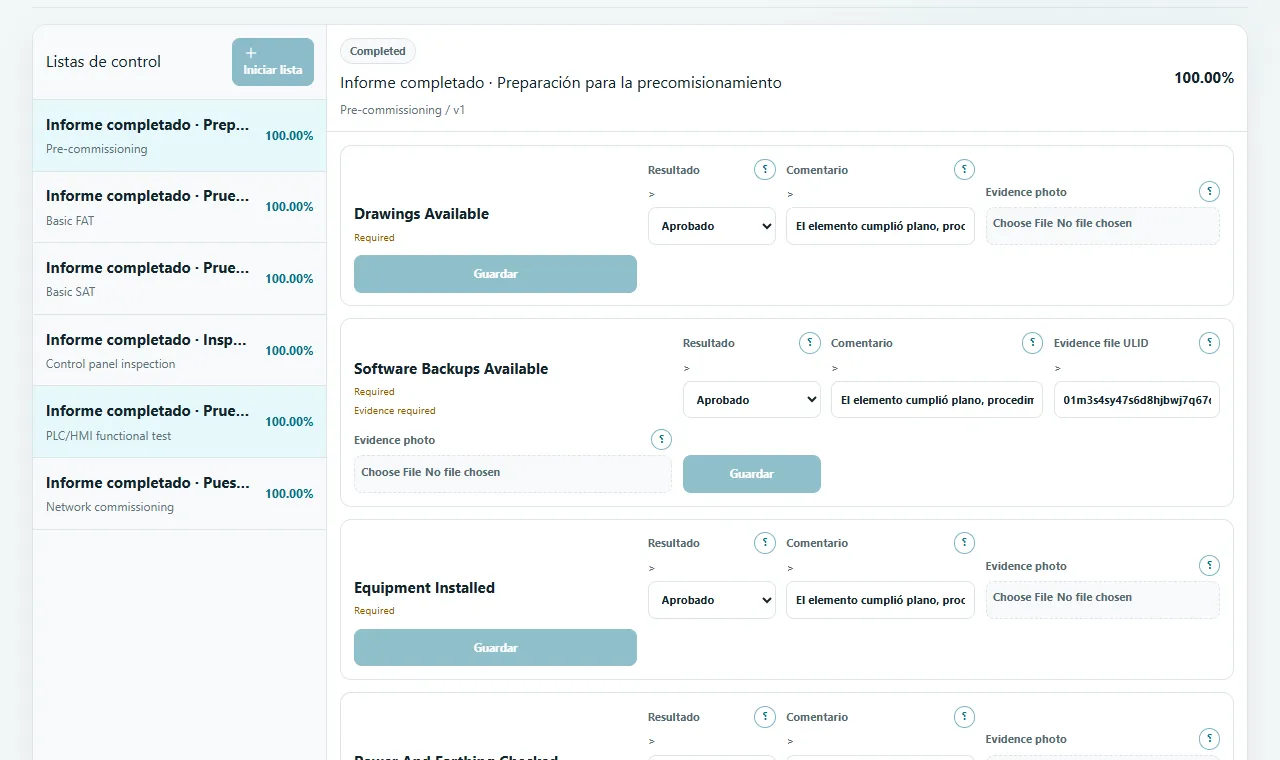Viewport: 1280px width, 760px height.
Task: Expand the Resultado dropdown for Drawings Available
Action: pos(711,226)
